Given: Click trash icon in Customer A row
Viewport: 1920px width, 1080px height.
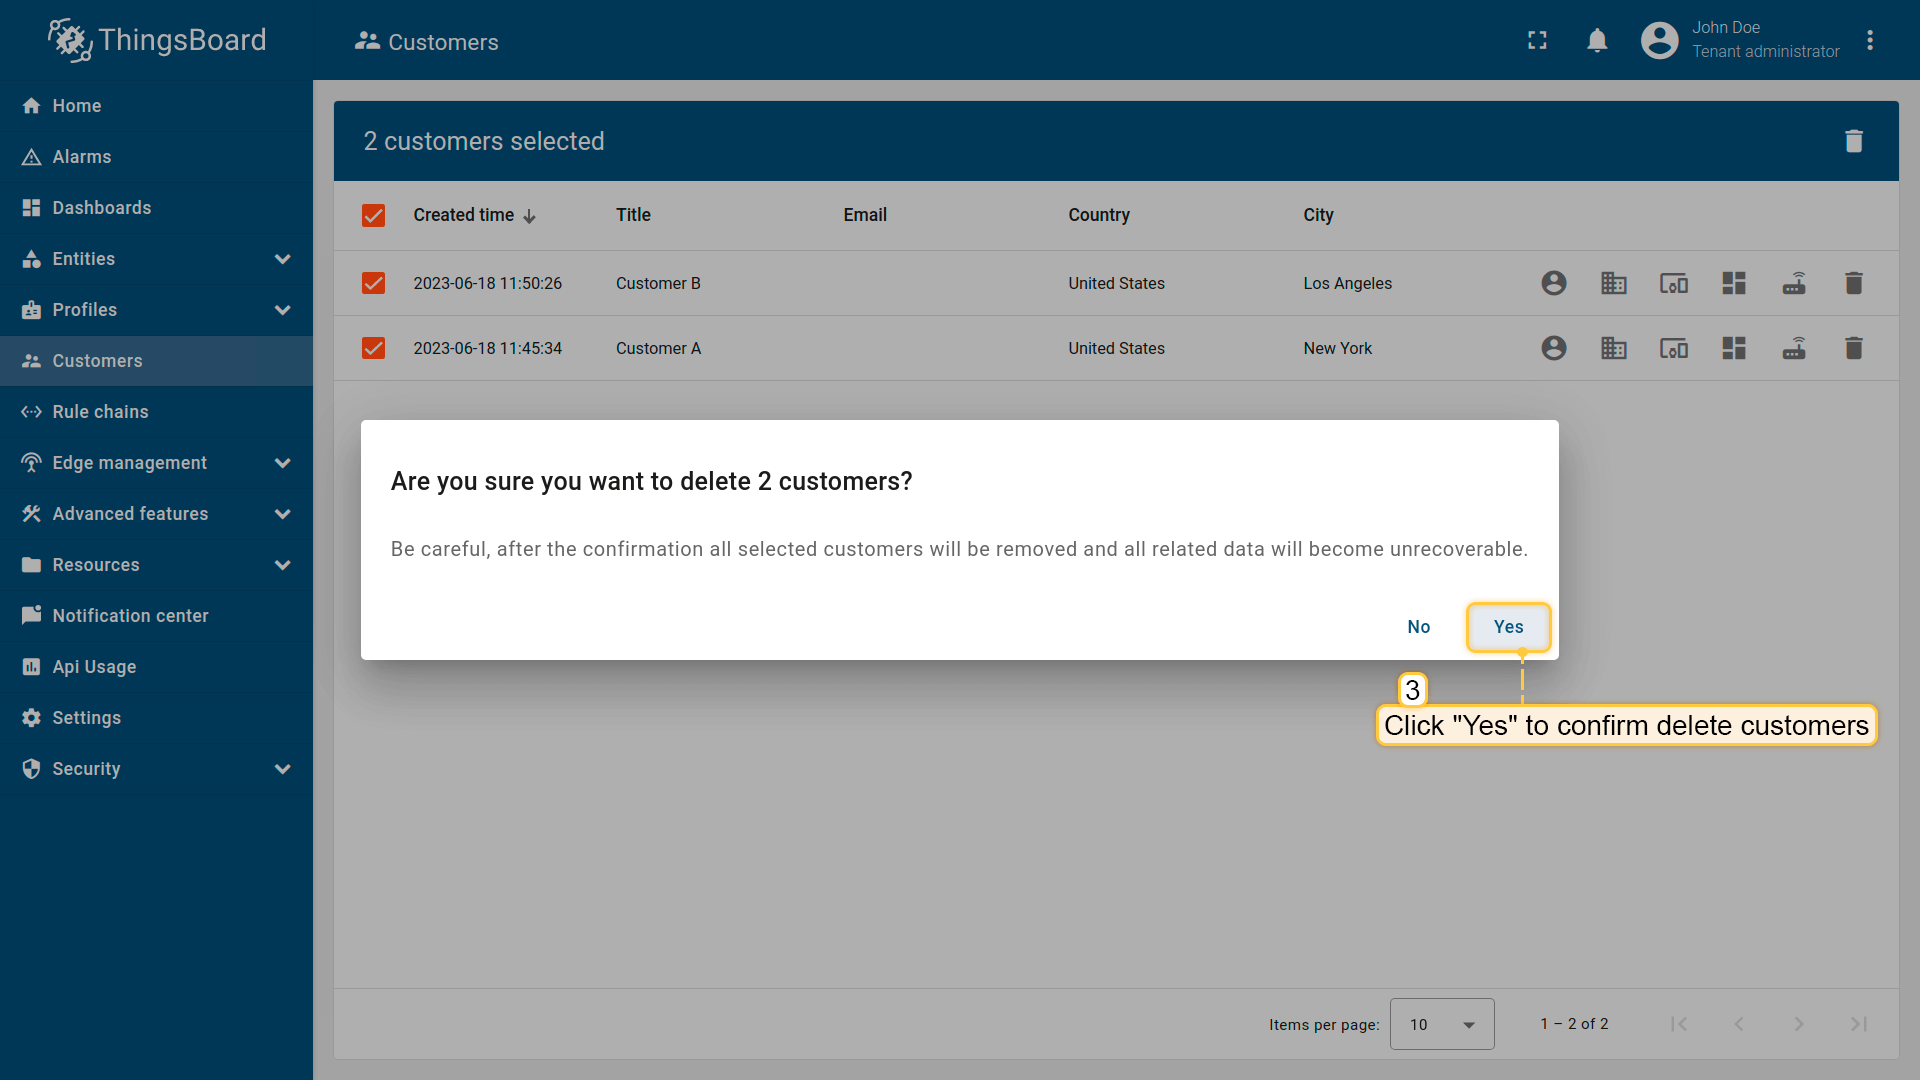Looking at the screenshot, I should click(x=1853, y=348).
